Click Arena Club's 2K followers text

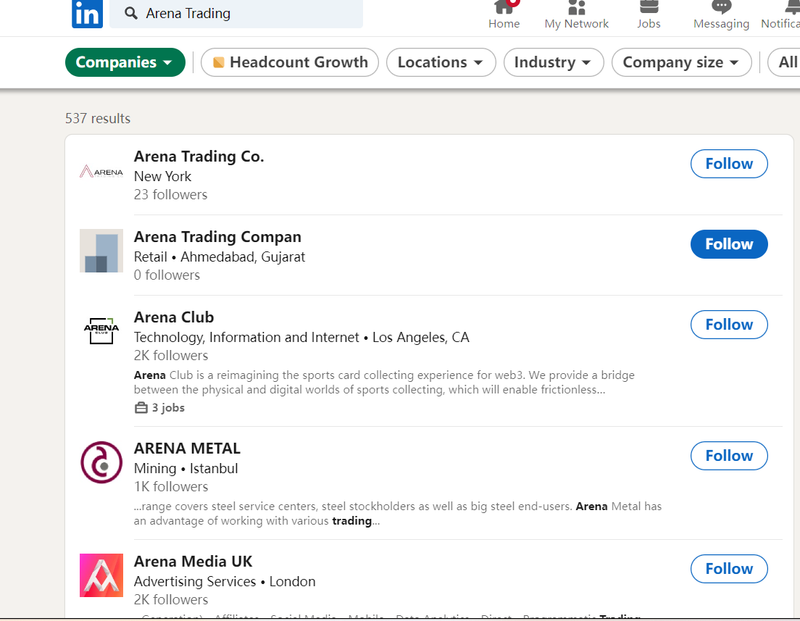pyautogui.click(x=171, y=355)
